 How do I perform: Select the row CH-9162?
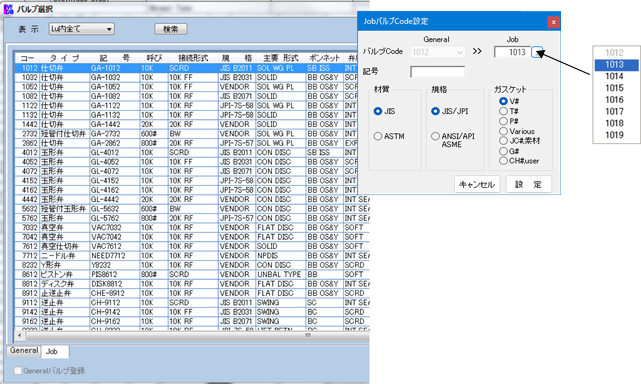coord(192,321)
